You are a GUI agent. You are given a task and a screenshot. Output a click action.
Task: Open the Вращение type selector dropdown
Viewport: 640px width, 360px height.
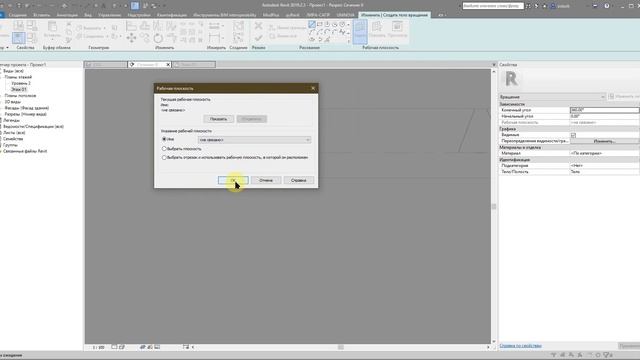(x=552, y=97)
